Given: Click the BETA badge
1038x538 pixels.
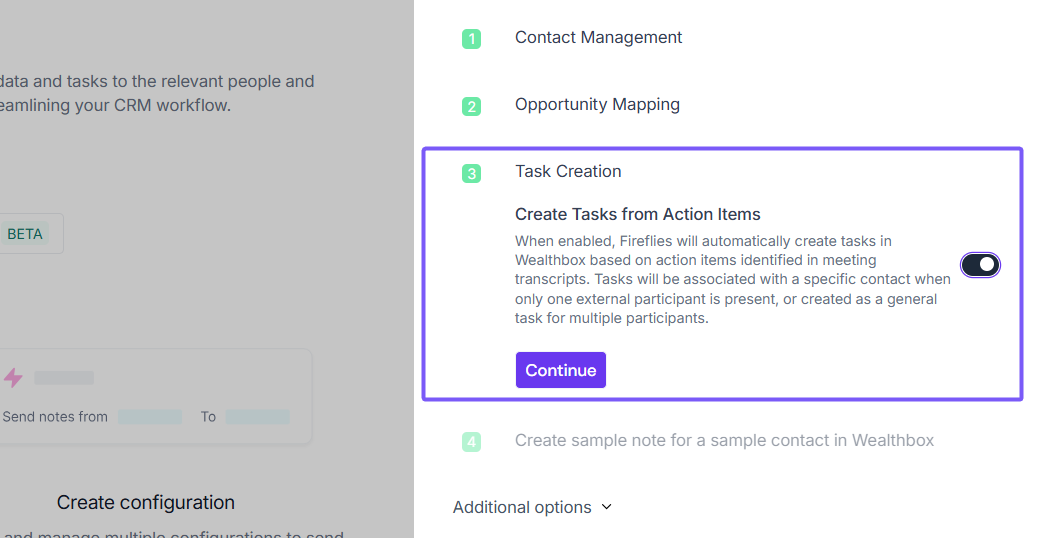Looking at the screenshot, I should pyautogui.click(x=25, y=234).
